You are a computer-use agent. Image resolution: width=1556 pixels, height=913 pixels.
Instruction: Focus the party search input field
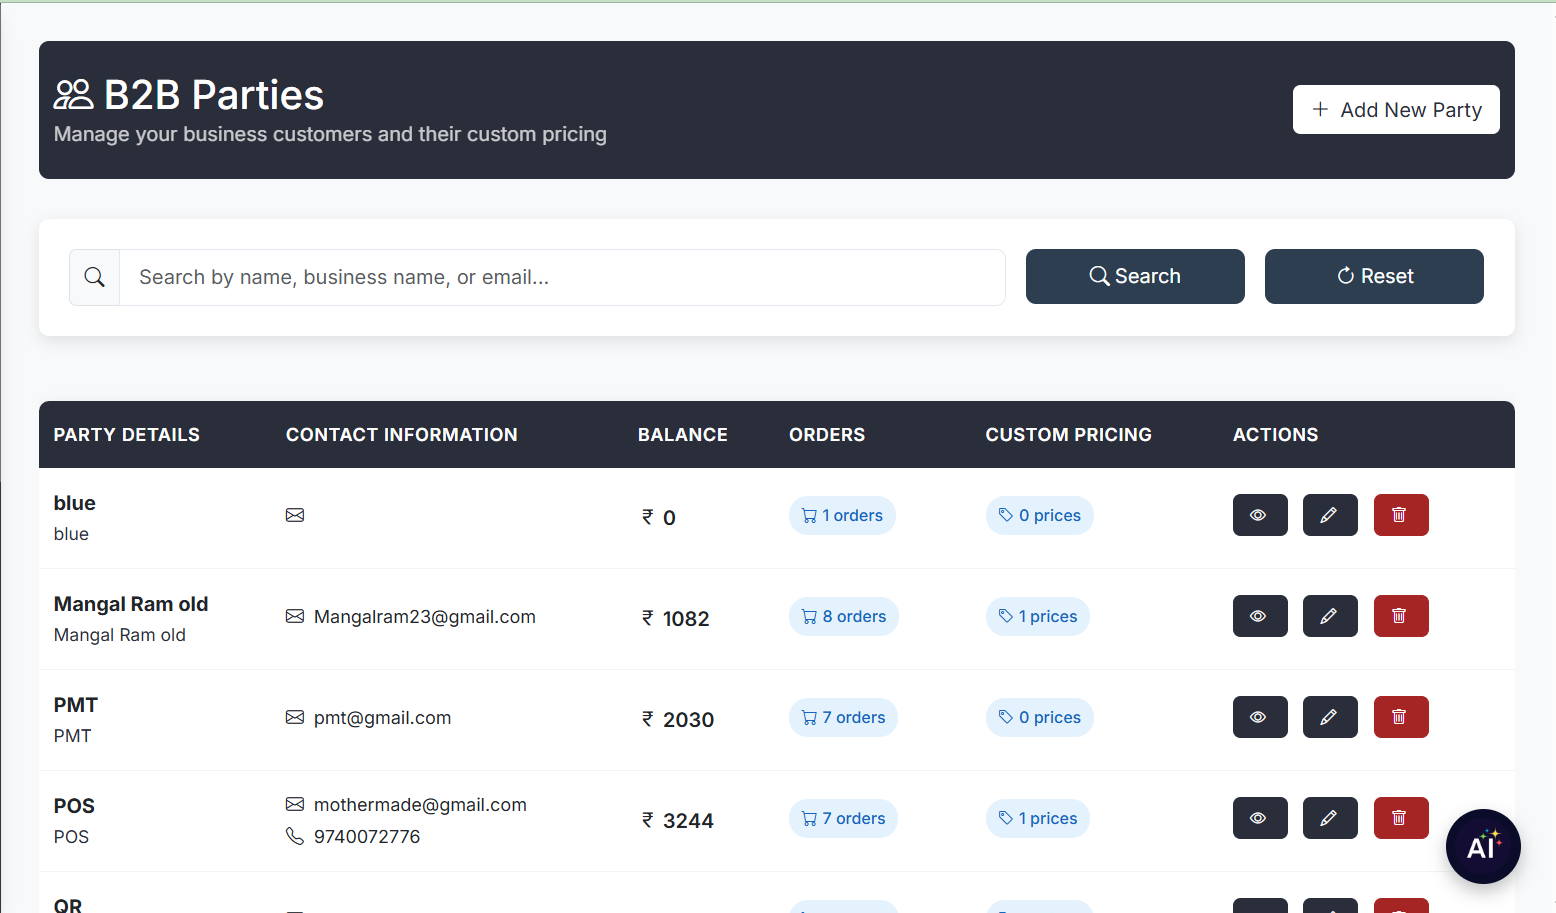(561, 277)
